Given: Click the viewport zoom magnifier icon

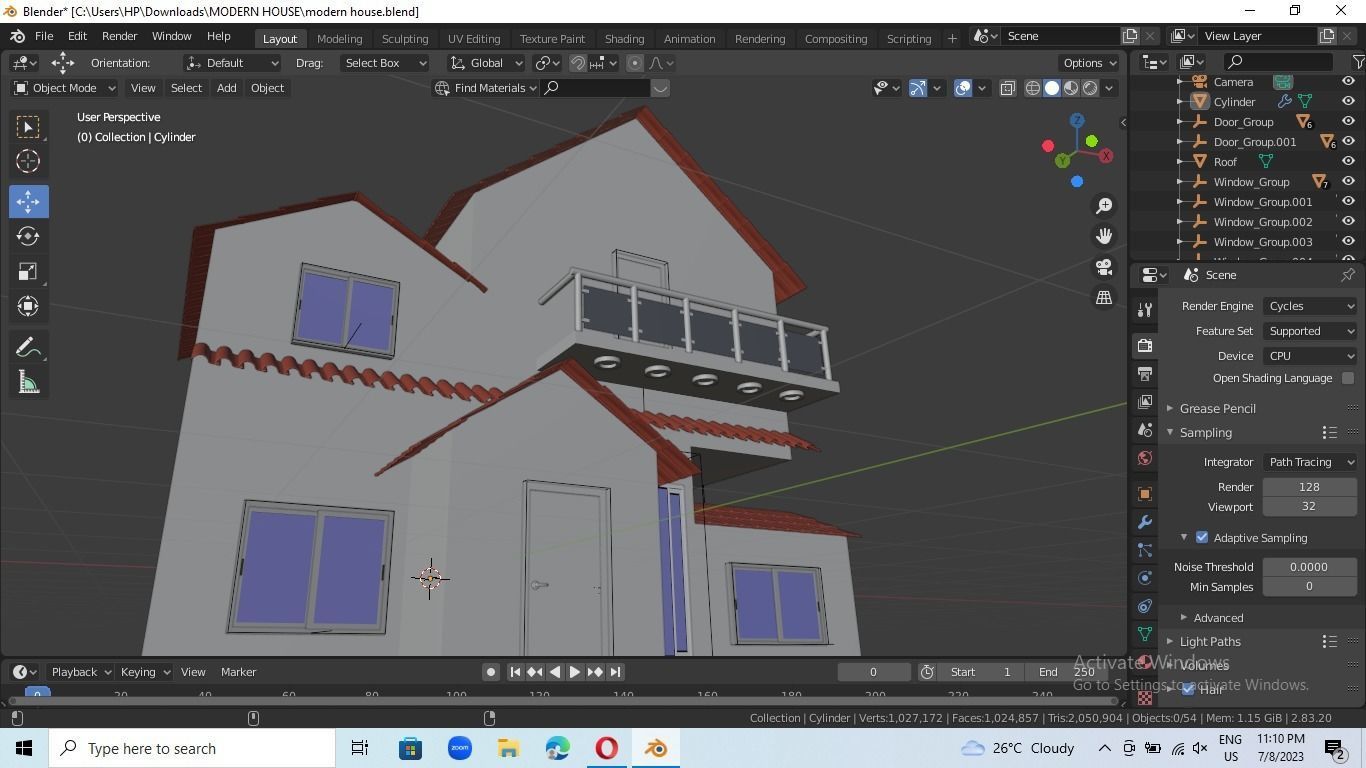Looking at the screenshot, I should pyautogui.click(x=1104, y=205).
